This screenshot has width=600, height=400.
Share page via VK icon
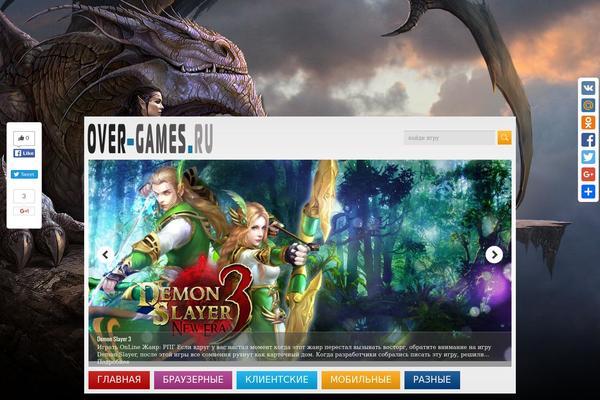pyautogui.click(x=589, y=88)
